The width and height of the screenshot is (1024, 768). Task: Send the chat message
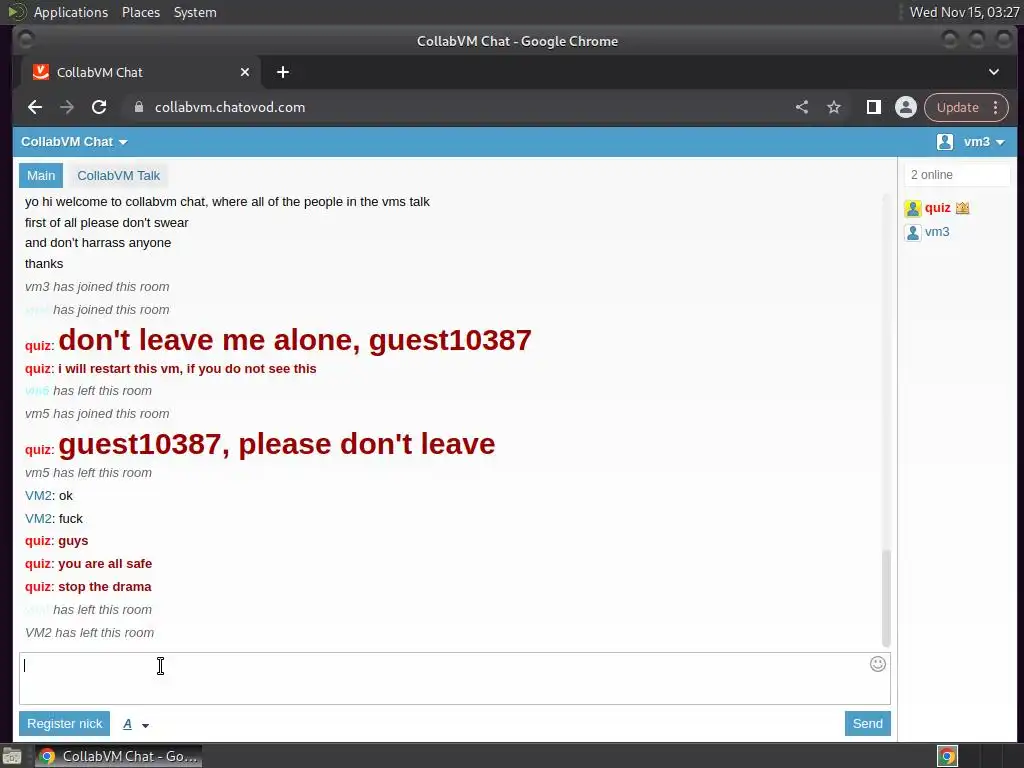click(x=867, y=724)
